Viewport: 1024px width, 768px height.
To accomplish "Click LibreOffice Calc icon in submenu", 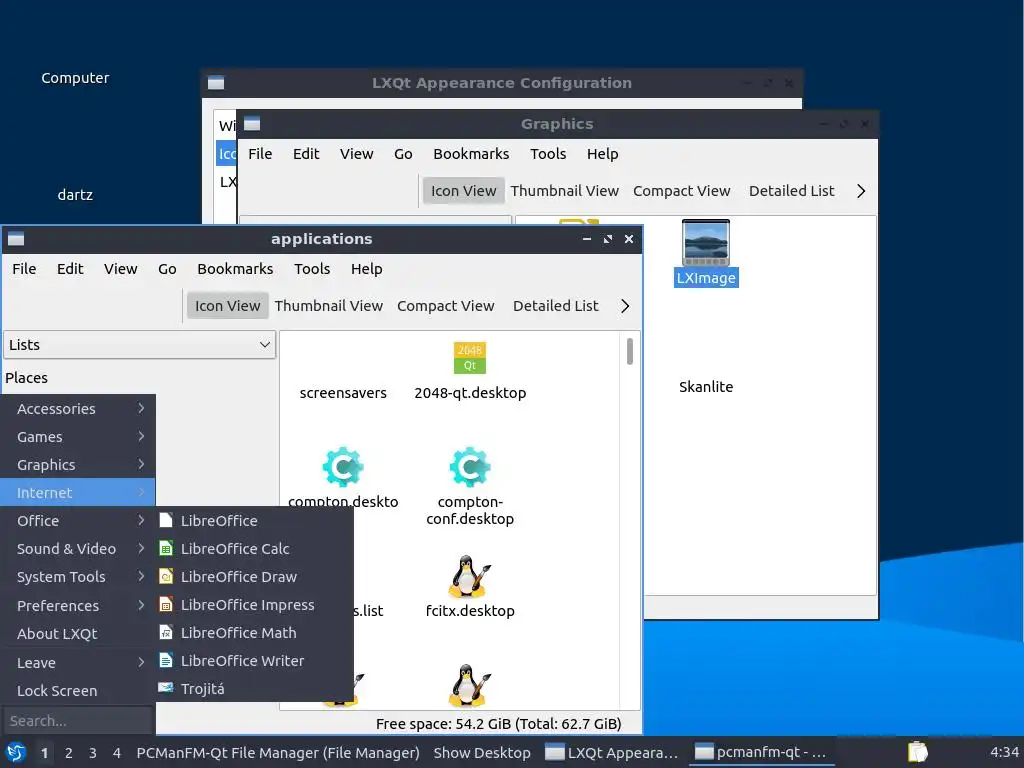I will coord(166,549).
